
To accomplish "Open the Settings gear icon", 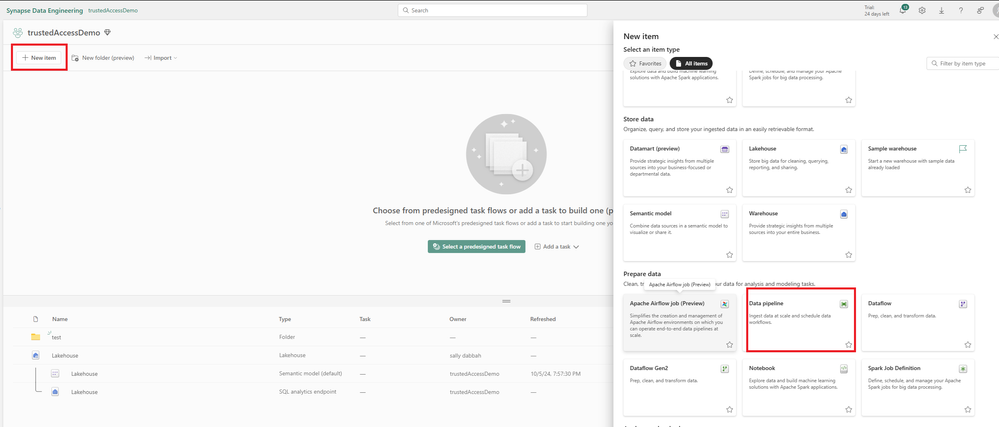I will (x=922, y=10).
